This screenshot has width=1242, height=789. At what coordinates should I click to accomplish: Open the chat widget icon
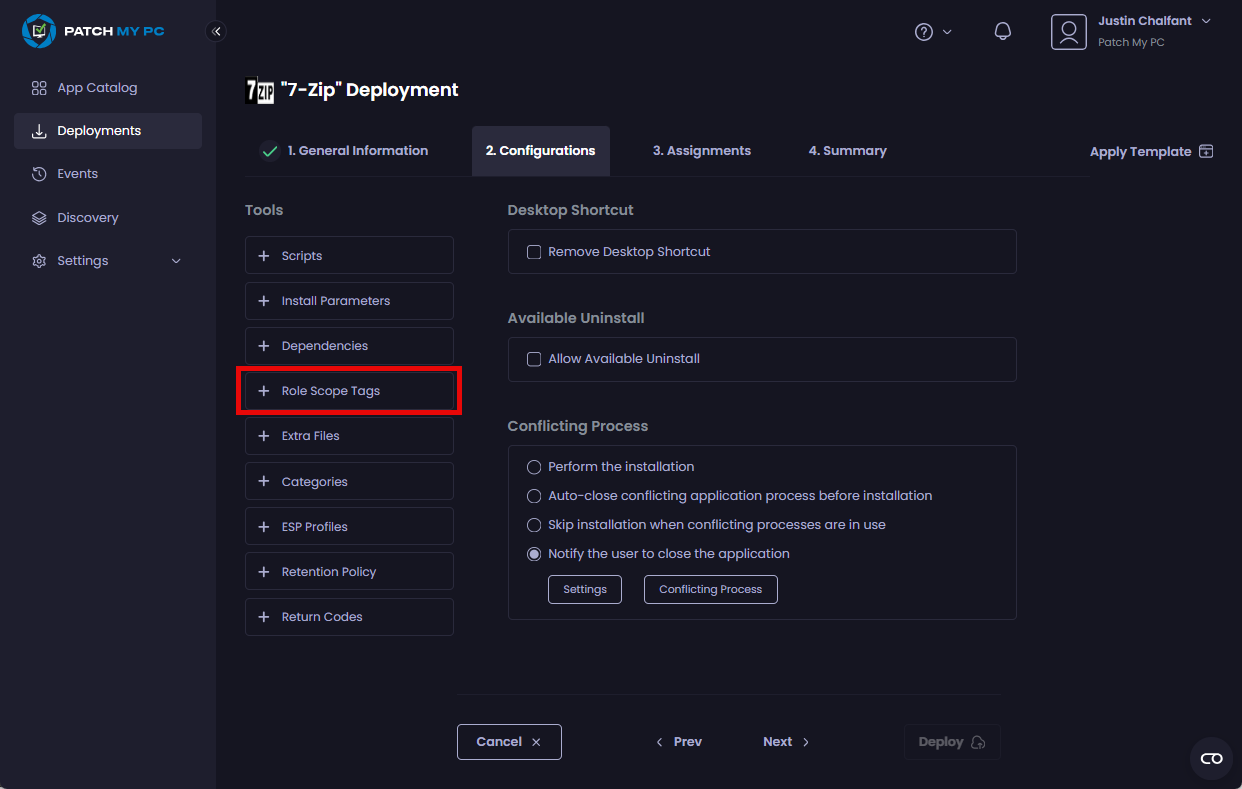pyautogui.click(x=1211, y=758)
